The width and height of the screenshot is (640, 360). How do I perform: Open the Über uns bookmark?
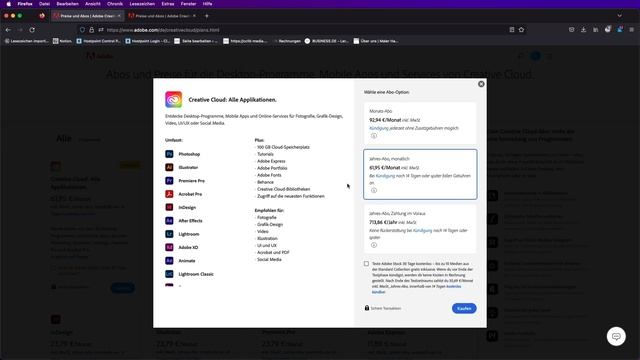coord(376,41)
